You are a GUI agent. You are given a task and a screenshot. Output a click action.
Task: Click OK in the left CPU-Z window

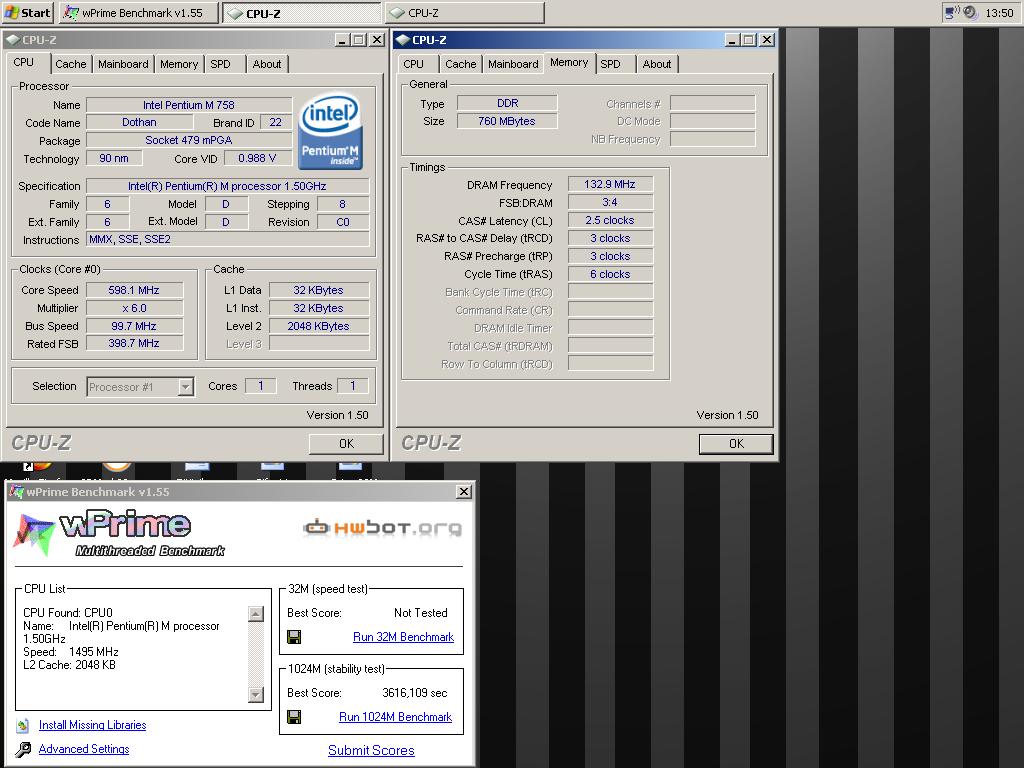point(346,443)
